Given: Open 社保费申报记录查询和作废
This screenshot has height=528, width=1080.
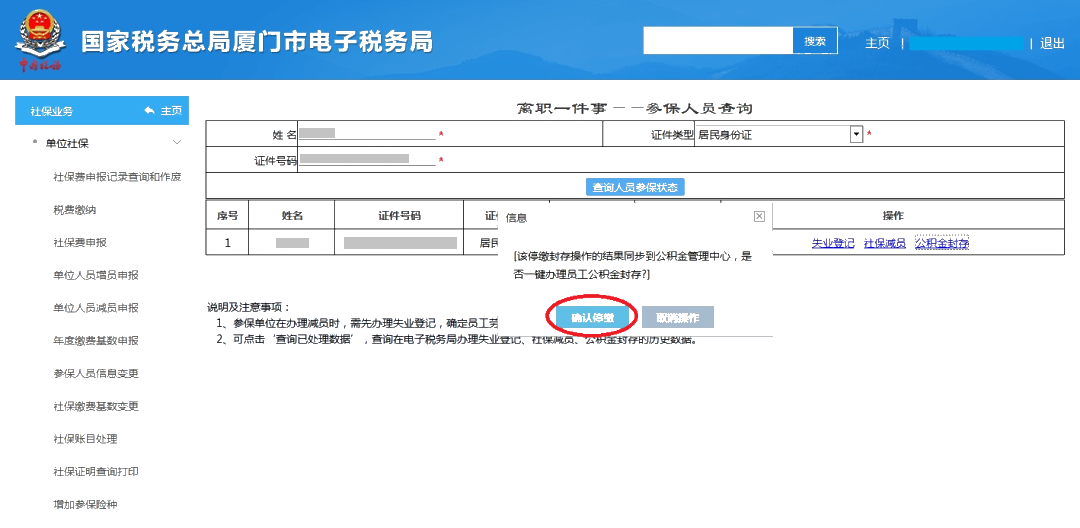Looking at the screenshot, I should [x=117, y=177].
